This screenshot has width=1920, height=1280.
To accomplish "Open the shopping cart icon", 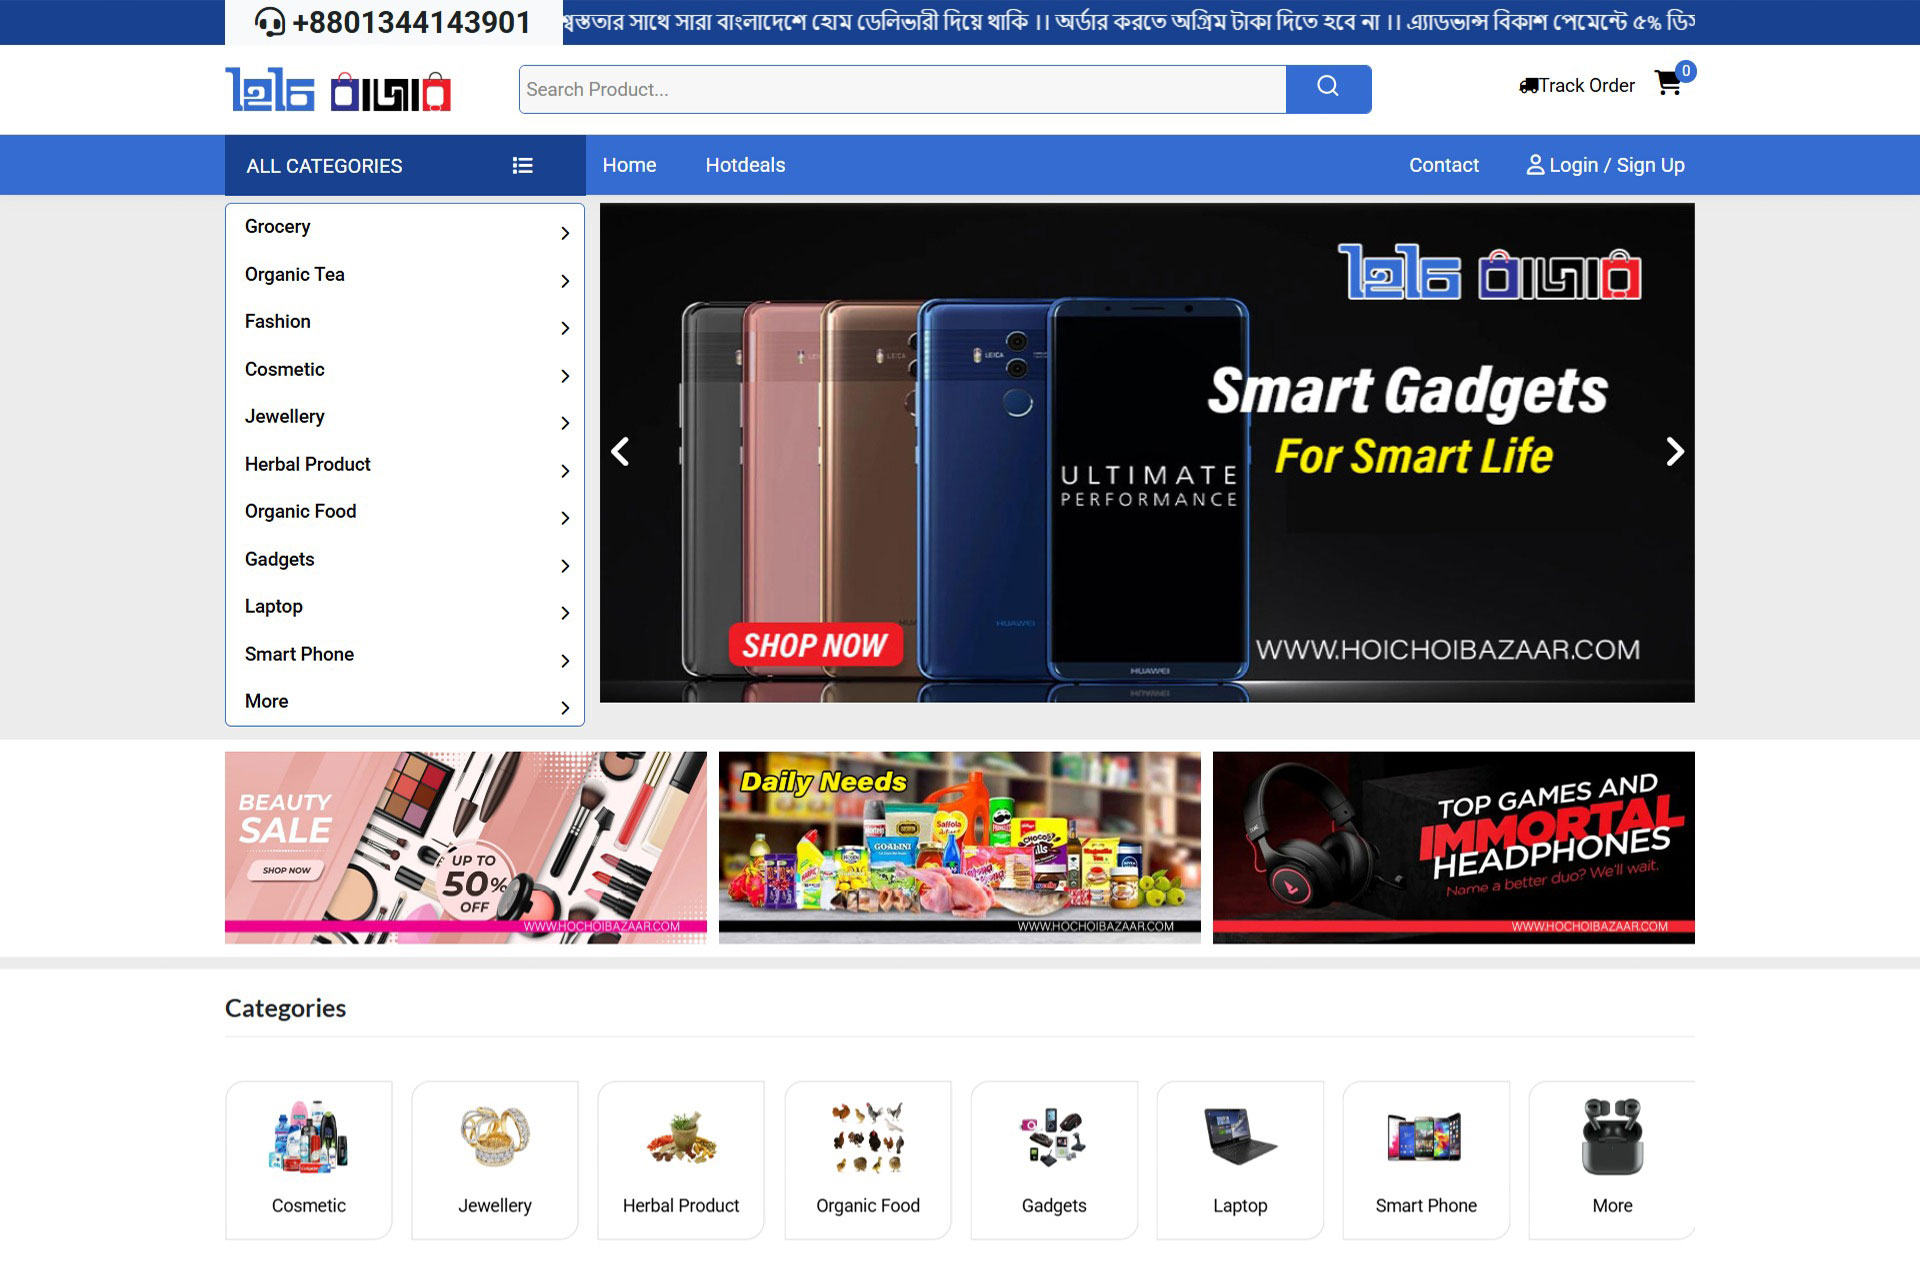I will pyautogui.click(x=1667, y=83).
